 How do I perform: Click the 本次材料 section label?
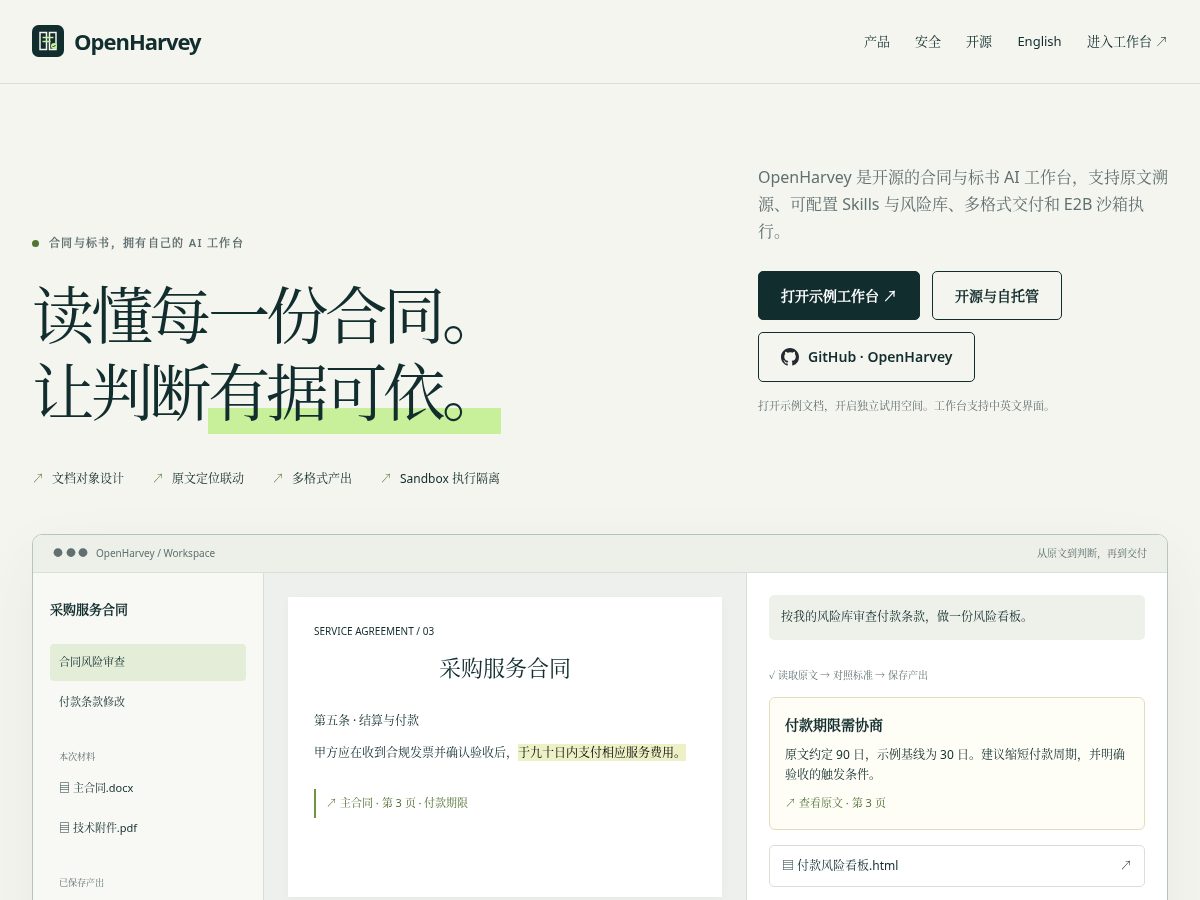coord(77,757)
